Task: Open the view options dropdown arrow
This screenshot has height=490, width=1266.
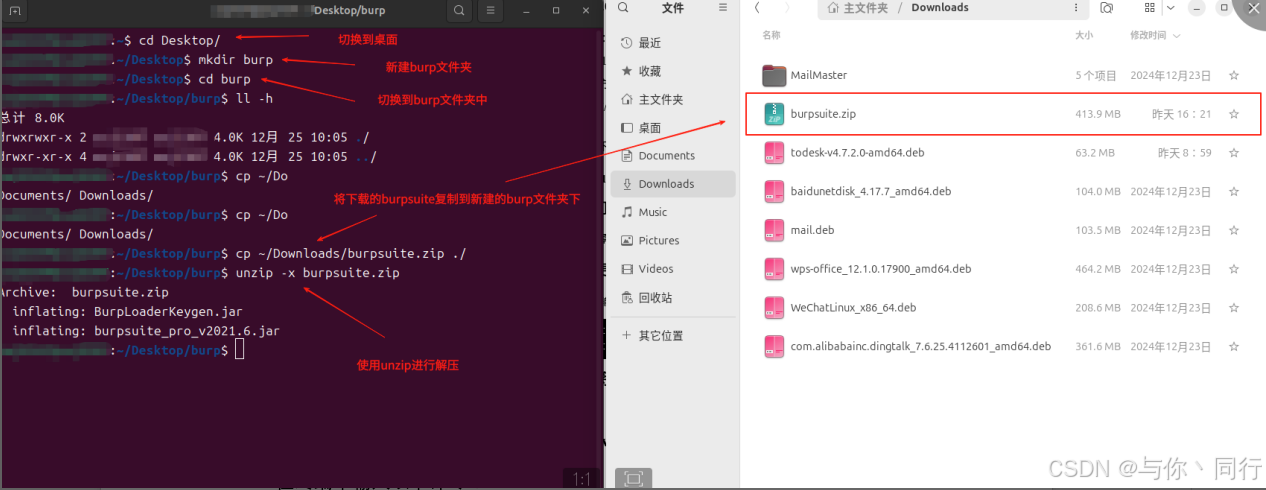Action: 1171,7
